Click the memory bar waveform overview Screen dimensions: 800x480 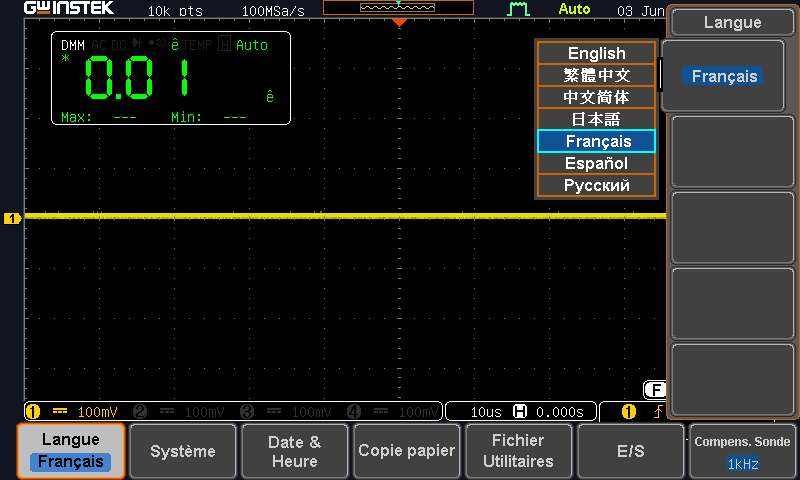coord(398,8)
